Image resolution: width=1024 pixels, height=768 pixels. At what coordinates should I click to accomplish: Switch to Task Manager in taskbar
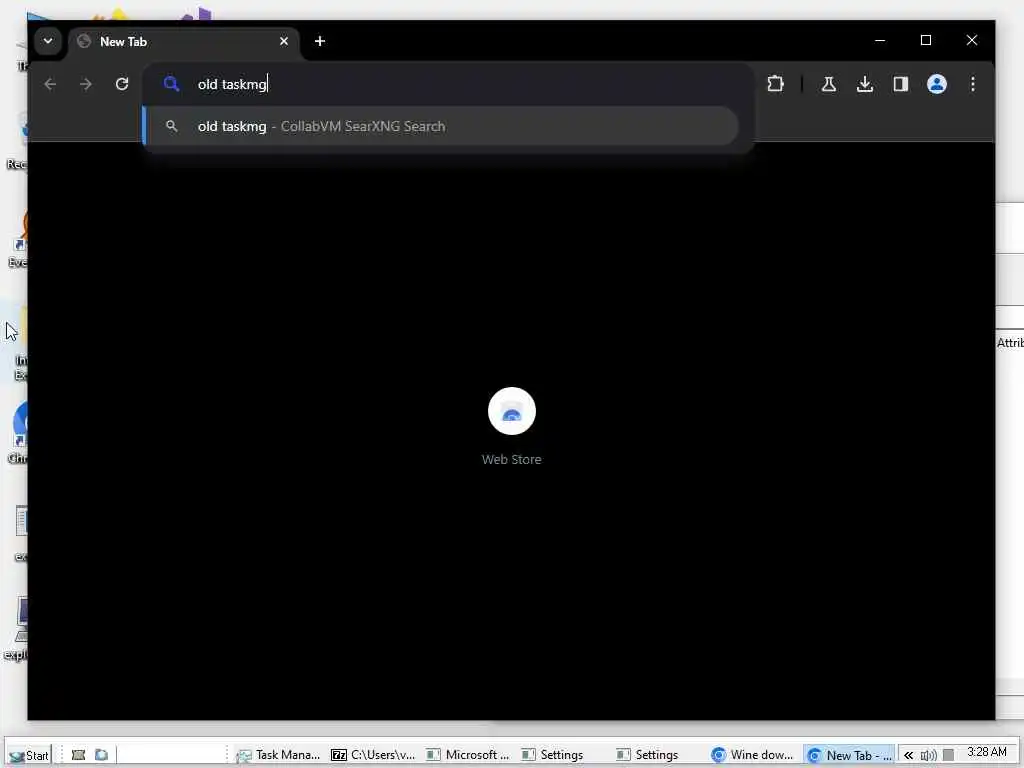click(x=278, y=755)
